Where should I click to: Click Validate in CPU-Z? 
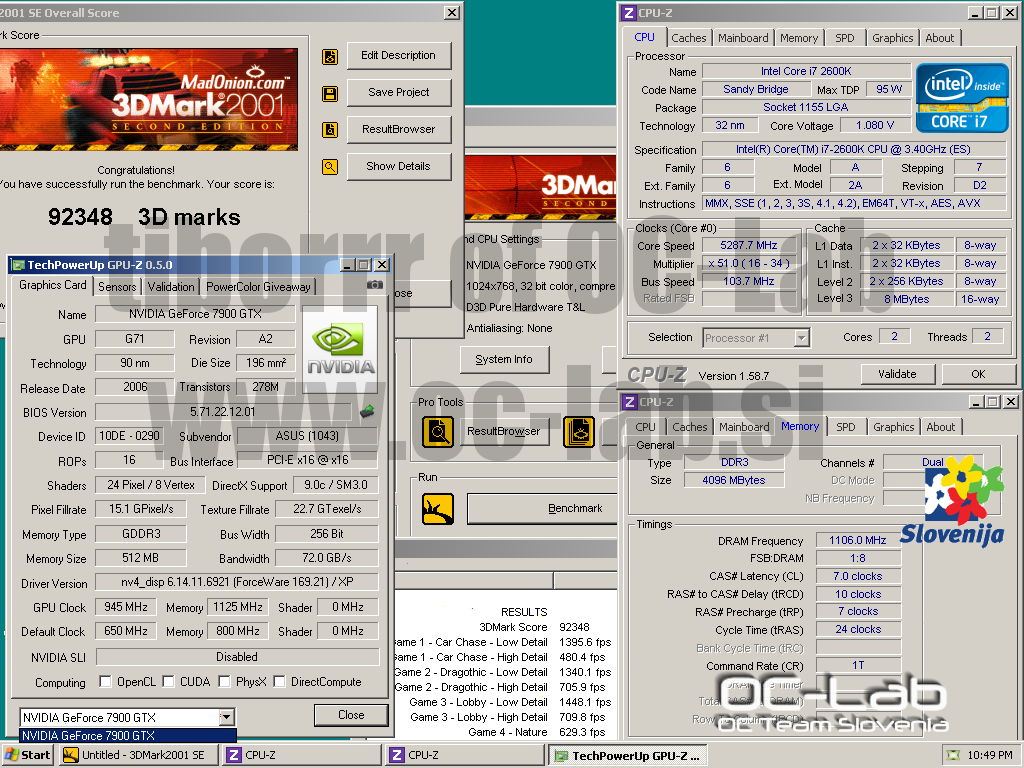pyautogui.click(x=897, y=374)
